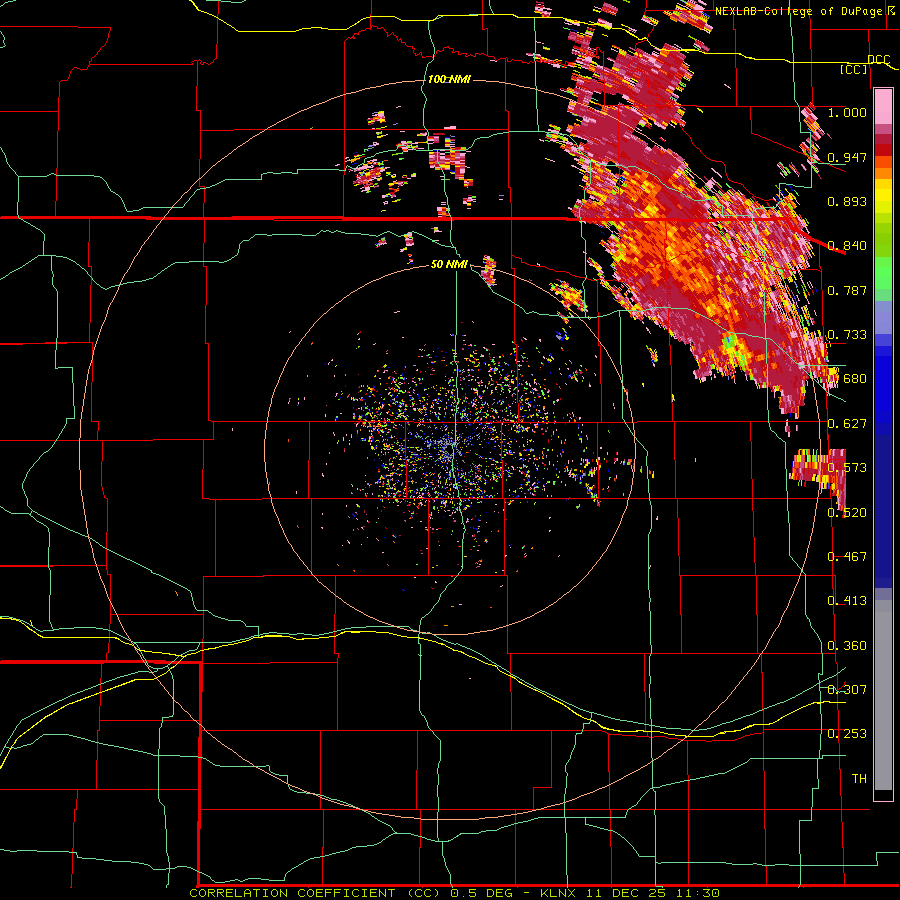Click the DCC product label

coord(878,60)
